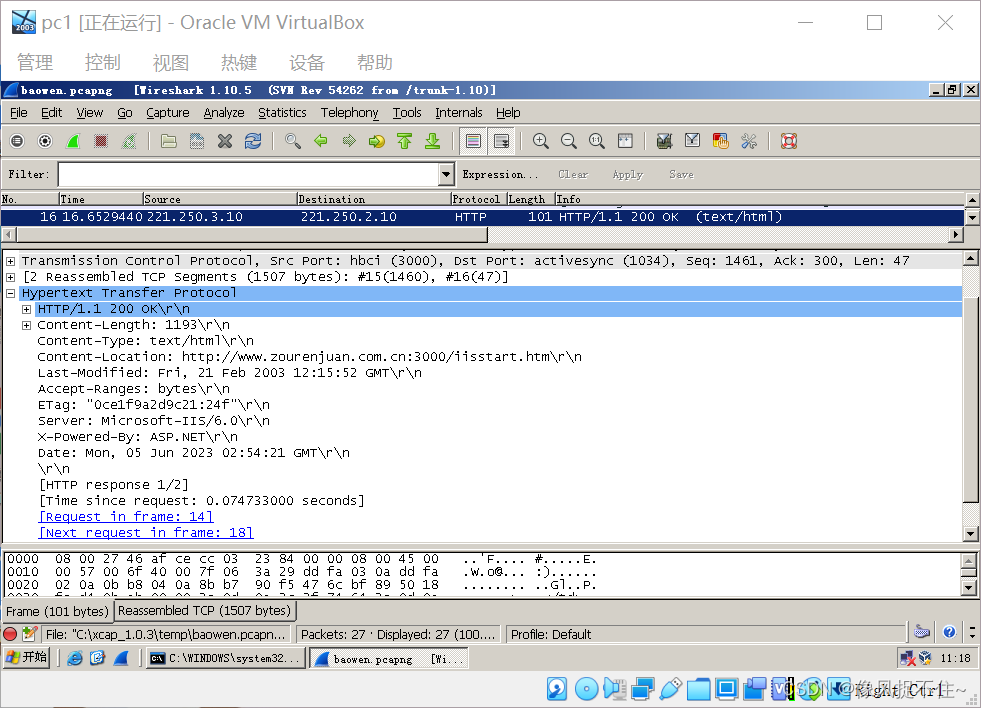Click Clear filter button
Image resolution: width=981 pixels, height=708 pixels.
click(x=573, y=174)
